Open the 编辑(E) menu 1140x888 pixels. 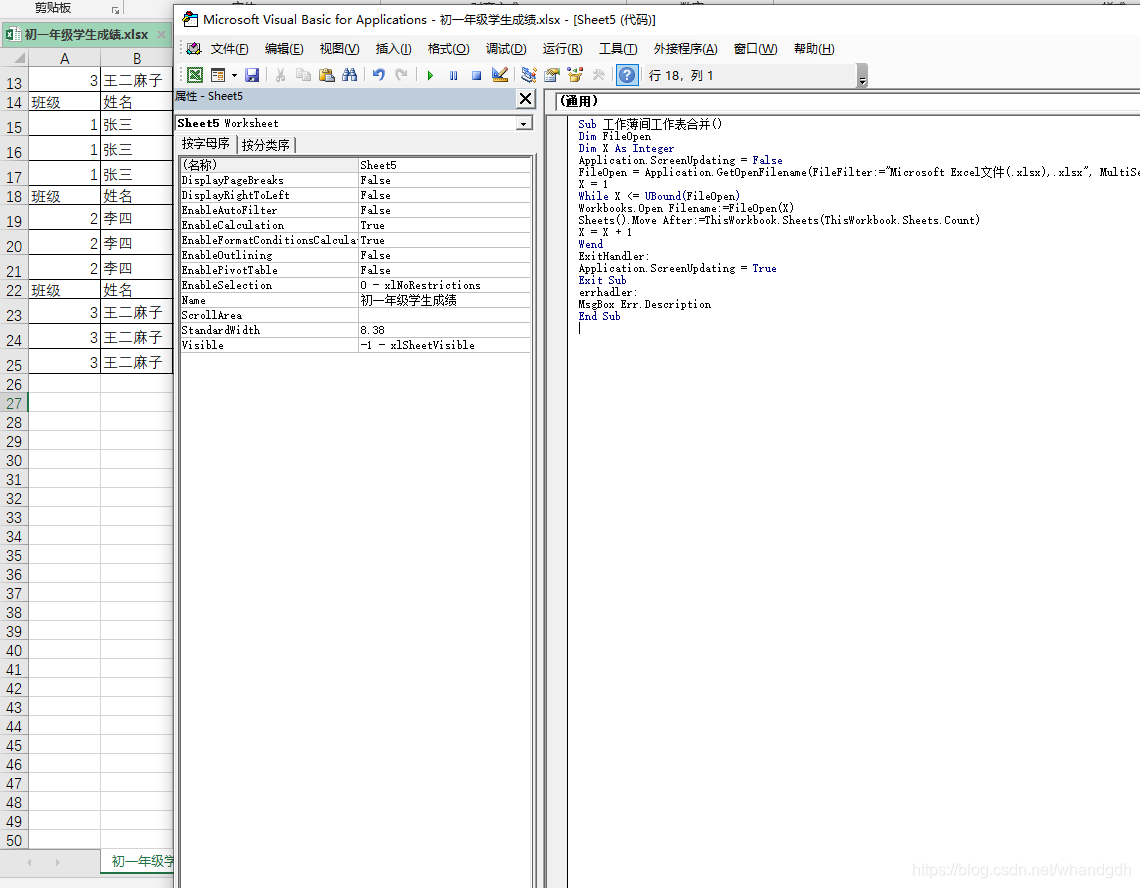pos(284,49)
